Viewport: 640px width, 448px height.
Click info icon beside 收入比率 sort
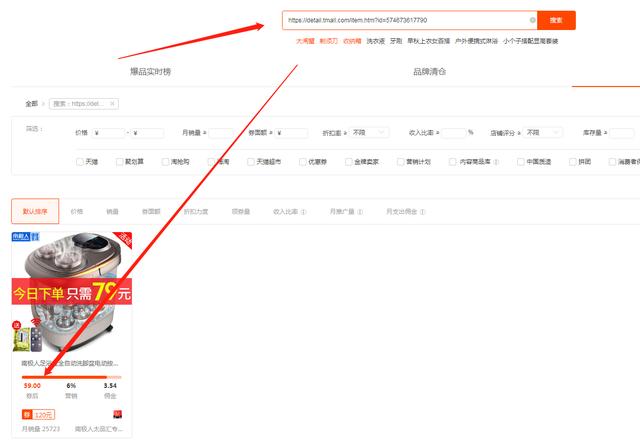(303, 212)
